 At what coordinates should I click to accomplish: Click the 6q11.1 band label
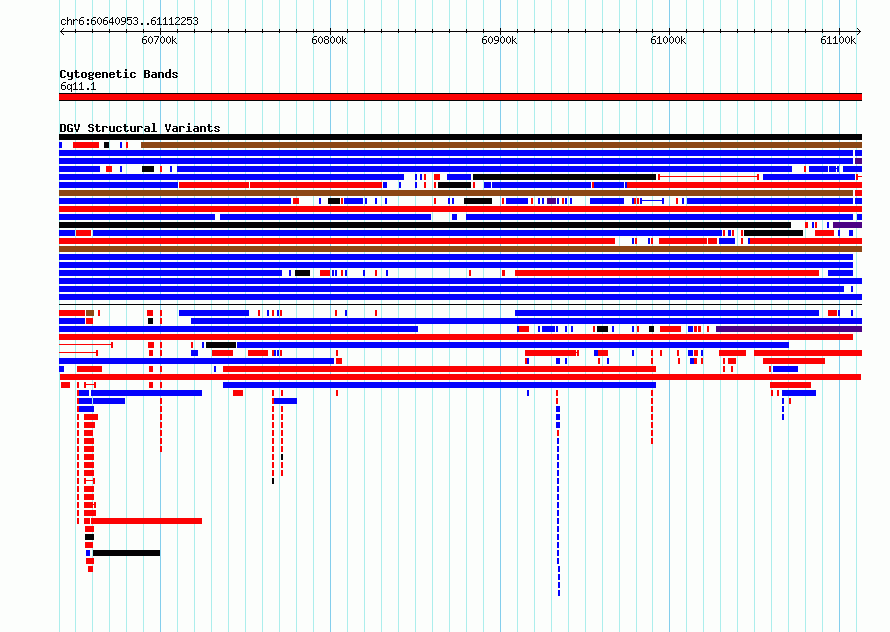(78, 86)
